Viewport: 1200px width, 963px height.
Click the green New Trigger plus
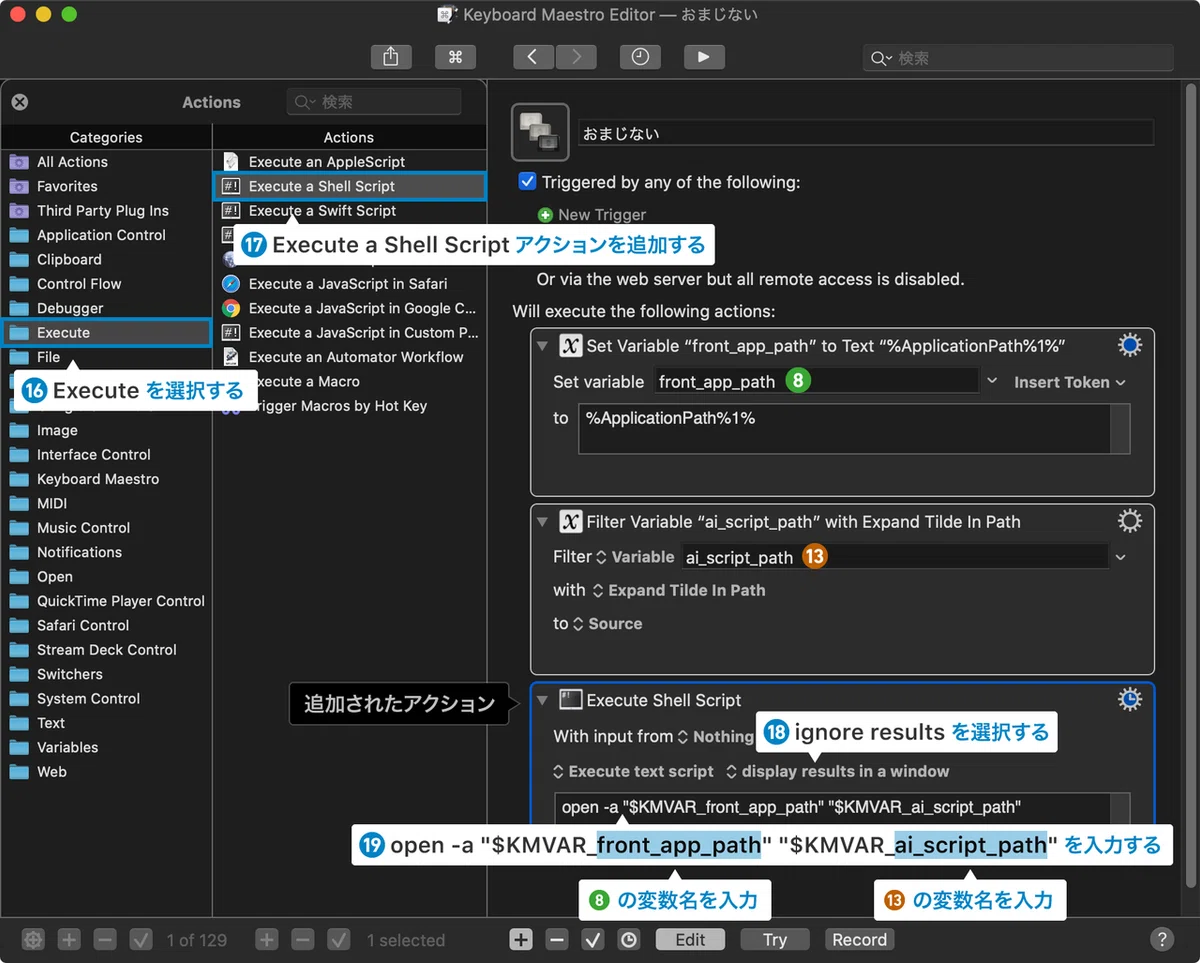(545, 215)
